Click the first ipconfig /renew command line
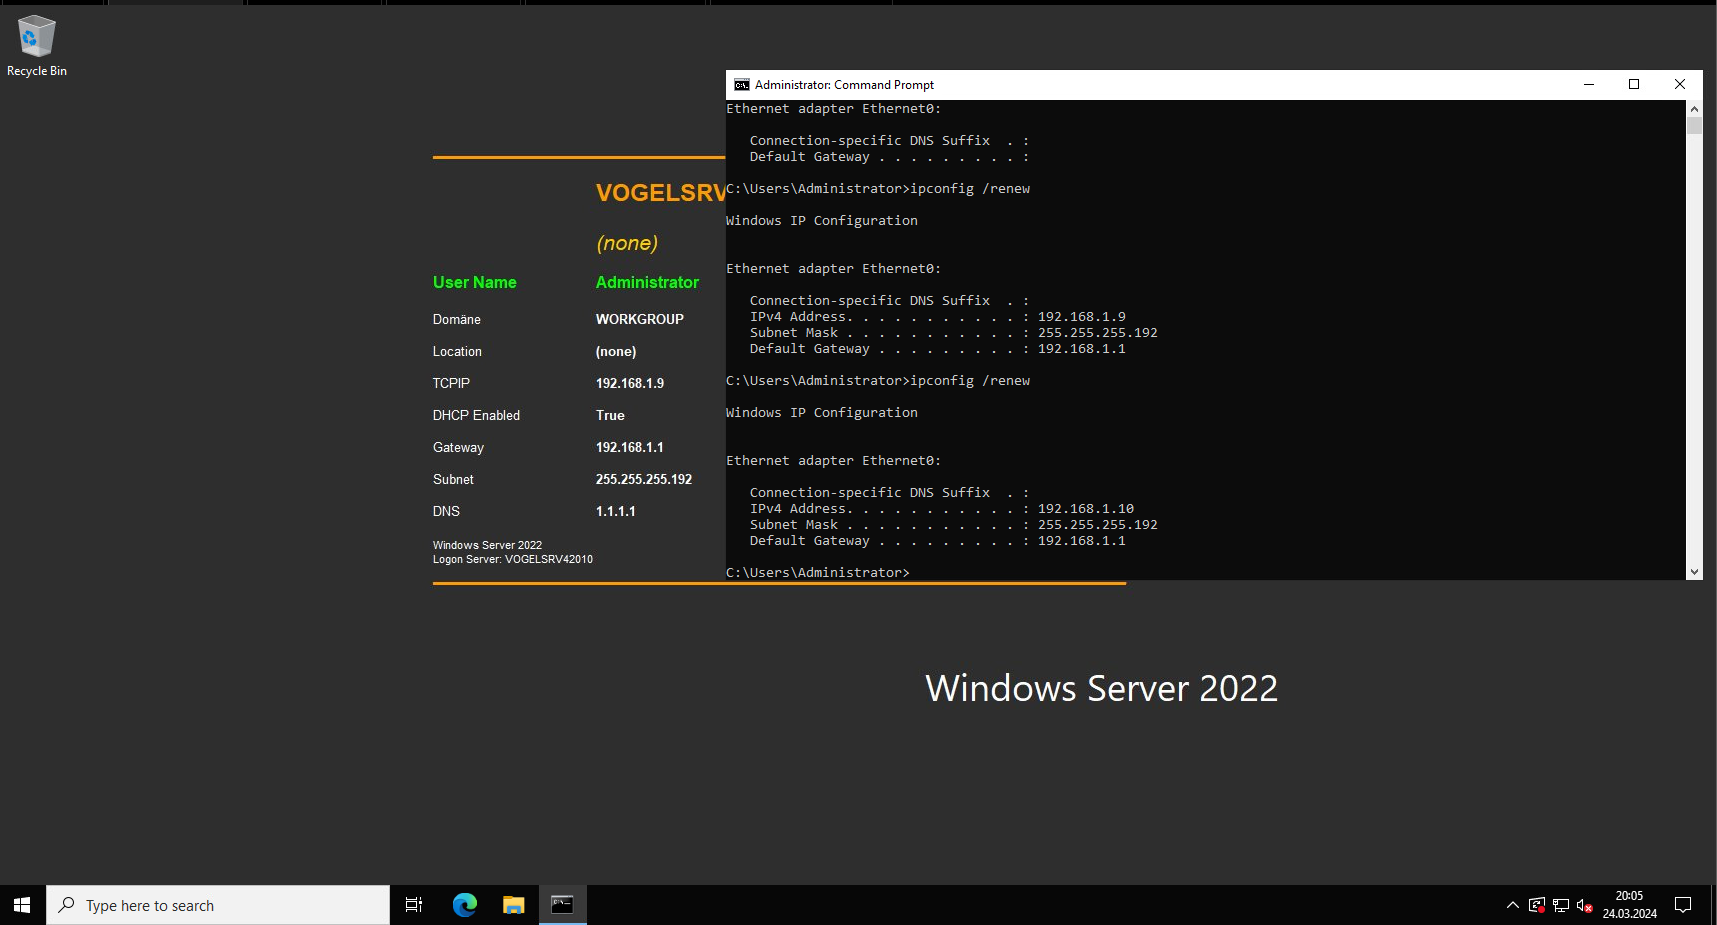This screenshot has width=1717, height=925. coord(878,188)
